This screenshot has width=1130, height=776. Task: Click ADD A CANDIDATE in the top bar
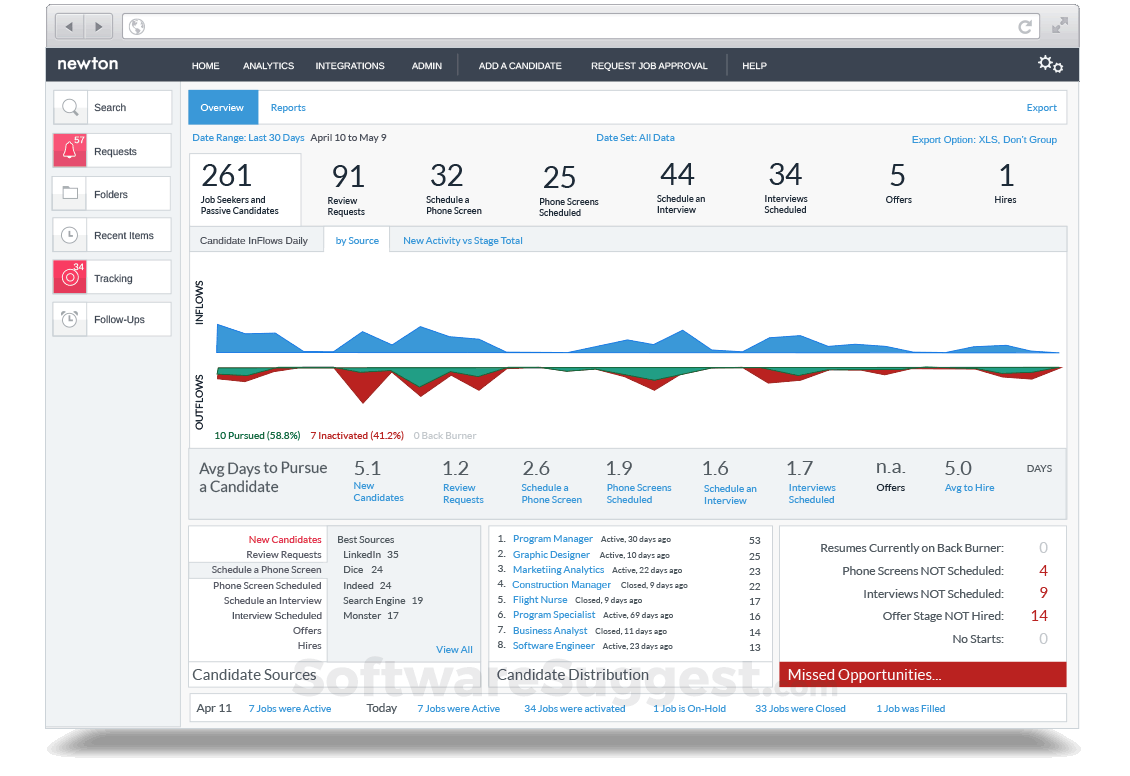click(x=520, y=65)
